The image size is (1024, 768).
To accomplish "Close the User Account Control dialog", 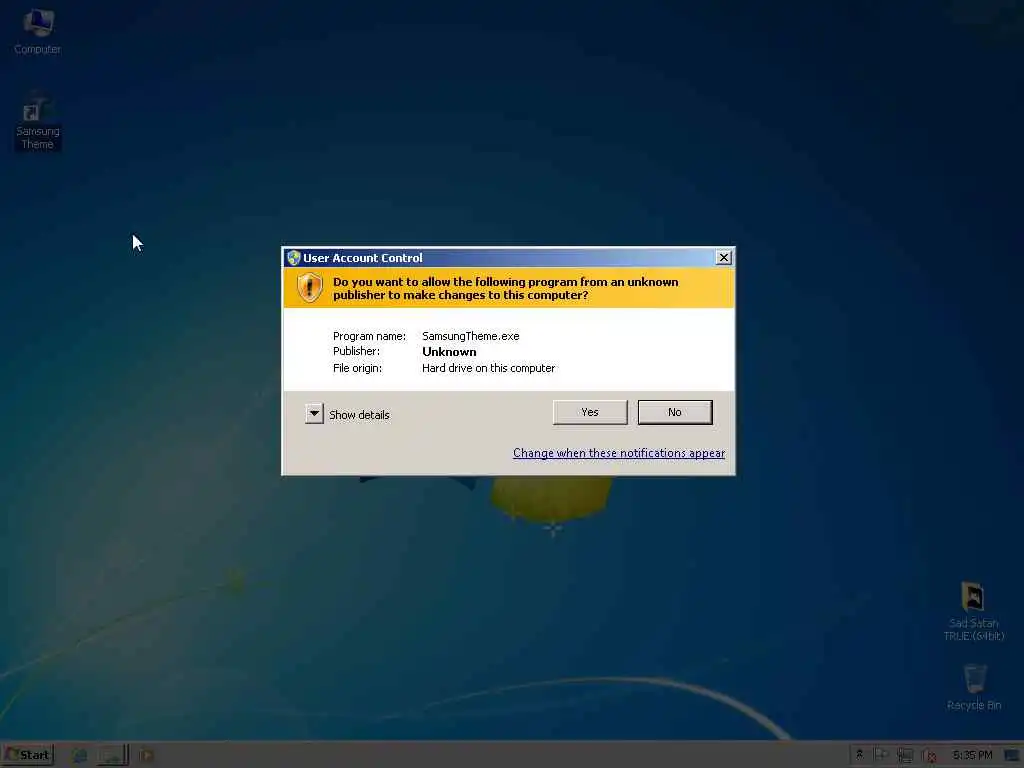I will click(724, 257).
